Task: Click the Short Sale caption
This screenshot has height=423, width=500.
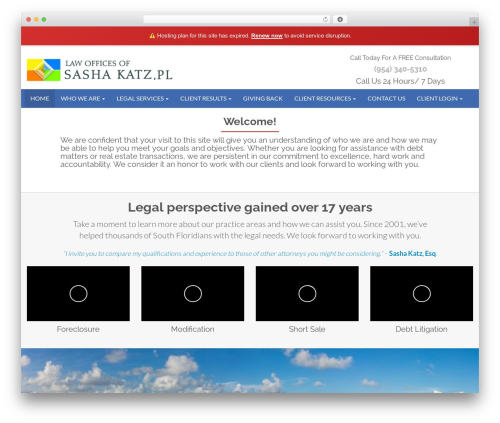Action: [307, 329]
